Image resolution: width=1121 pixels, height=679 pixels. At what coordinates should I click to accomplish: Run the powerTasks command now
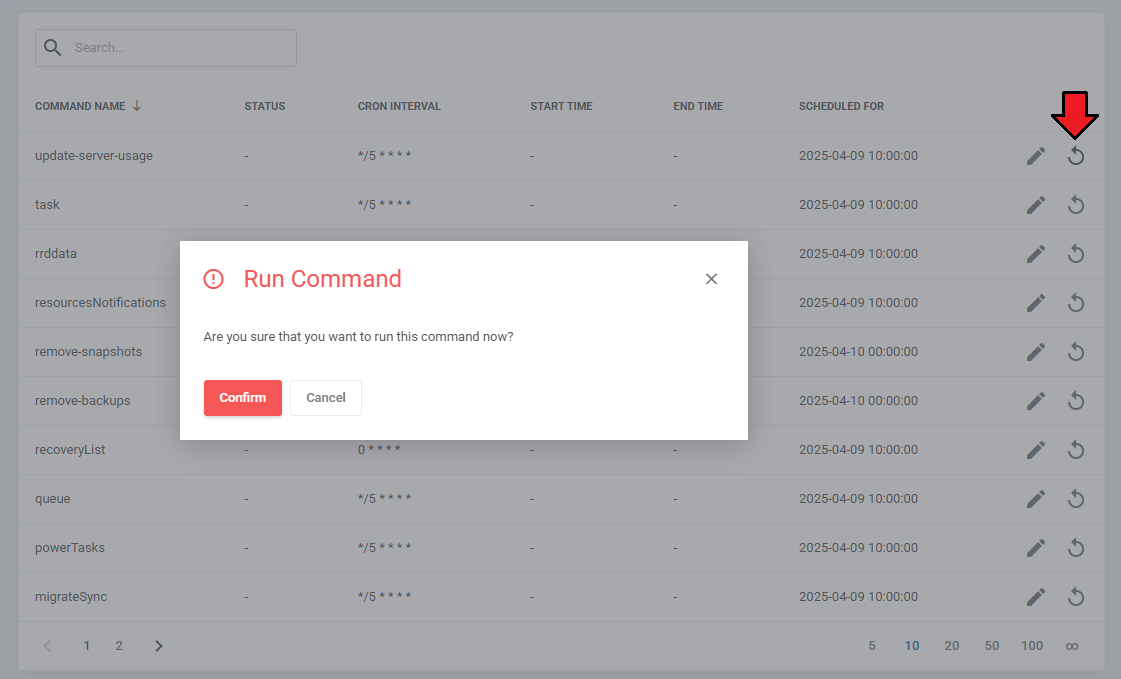(x=1076, y=548)
